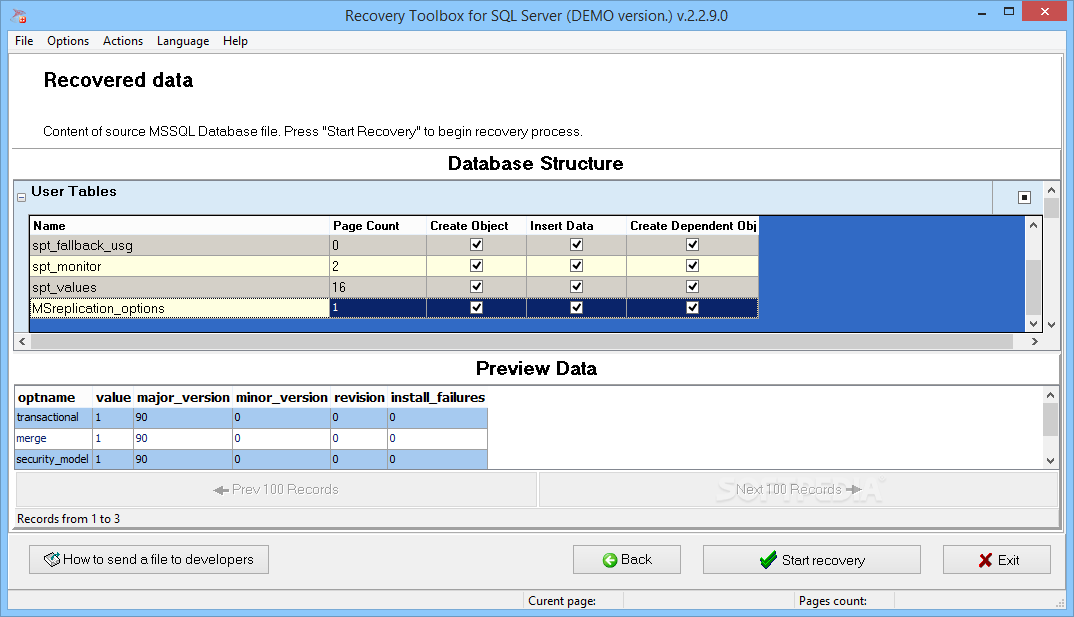Toggle Create Dependent Obj for spt_values
Viewport: 1074px width, 617px height.
(692, 286)
